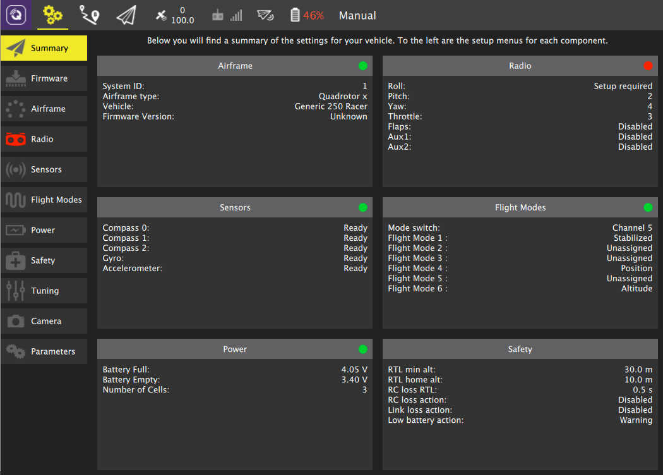Open the Manual flight mode selector

(x=357, y=16)
